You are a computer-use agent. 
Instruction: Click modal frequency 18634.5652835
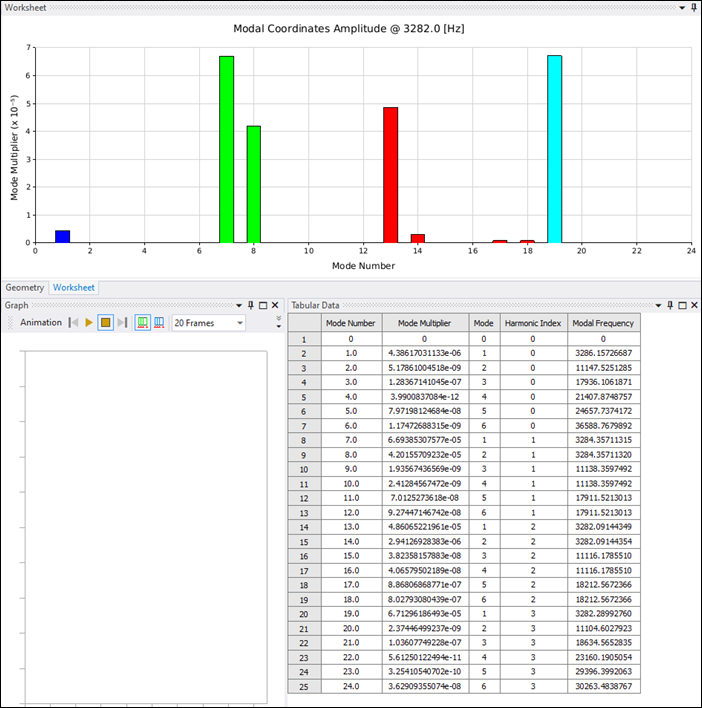coord(604,643)
